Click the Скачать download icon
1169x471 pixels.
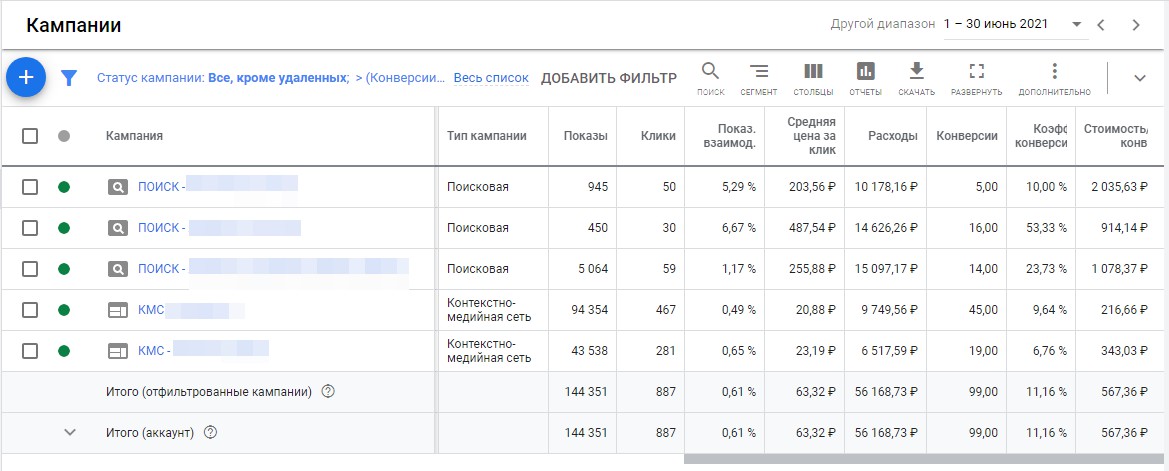pyautogui.click(x=916, y=72)
